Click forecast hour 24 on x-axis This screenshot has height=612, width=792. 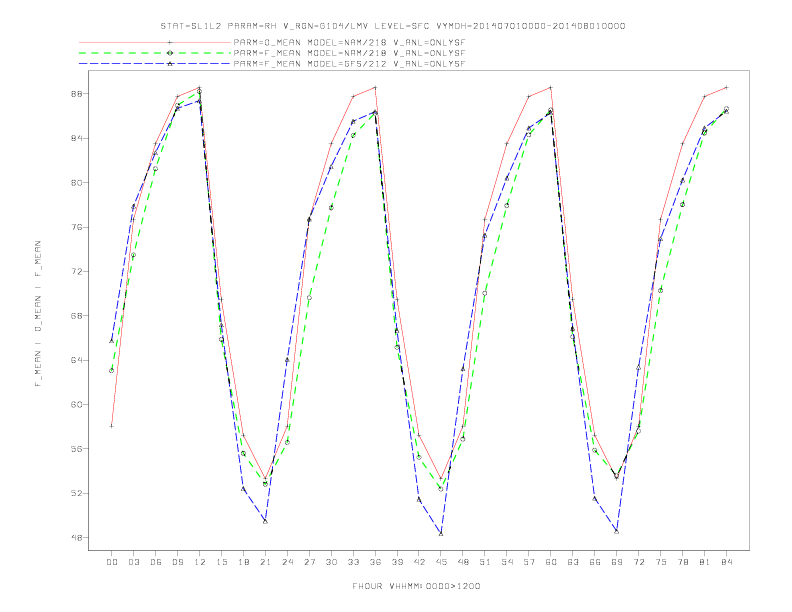[x=287, y=562]
